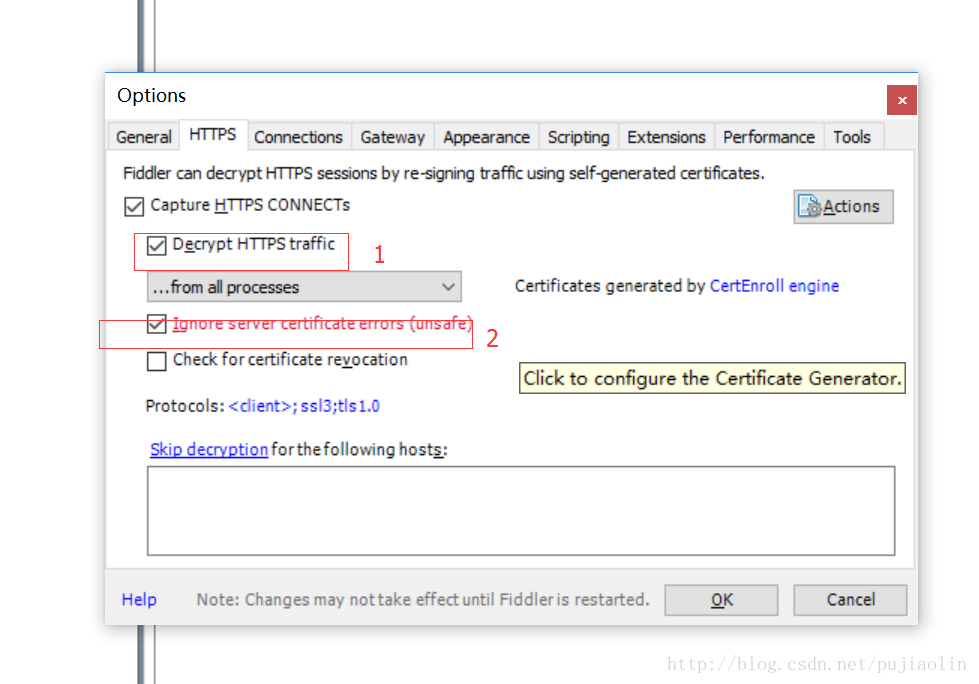Click inside the skip hosts text box
The height and width of the screenshot is (684, 979).
(x=520, y=510)
